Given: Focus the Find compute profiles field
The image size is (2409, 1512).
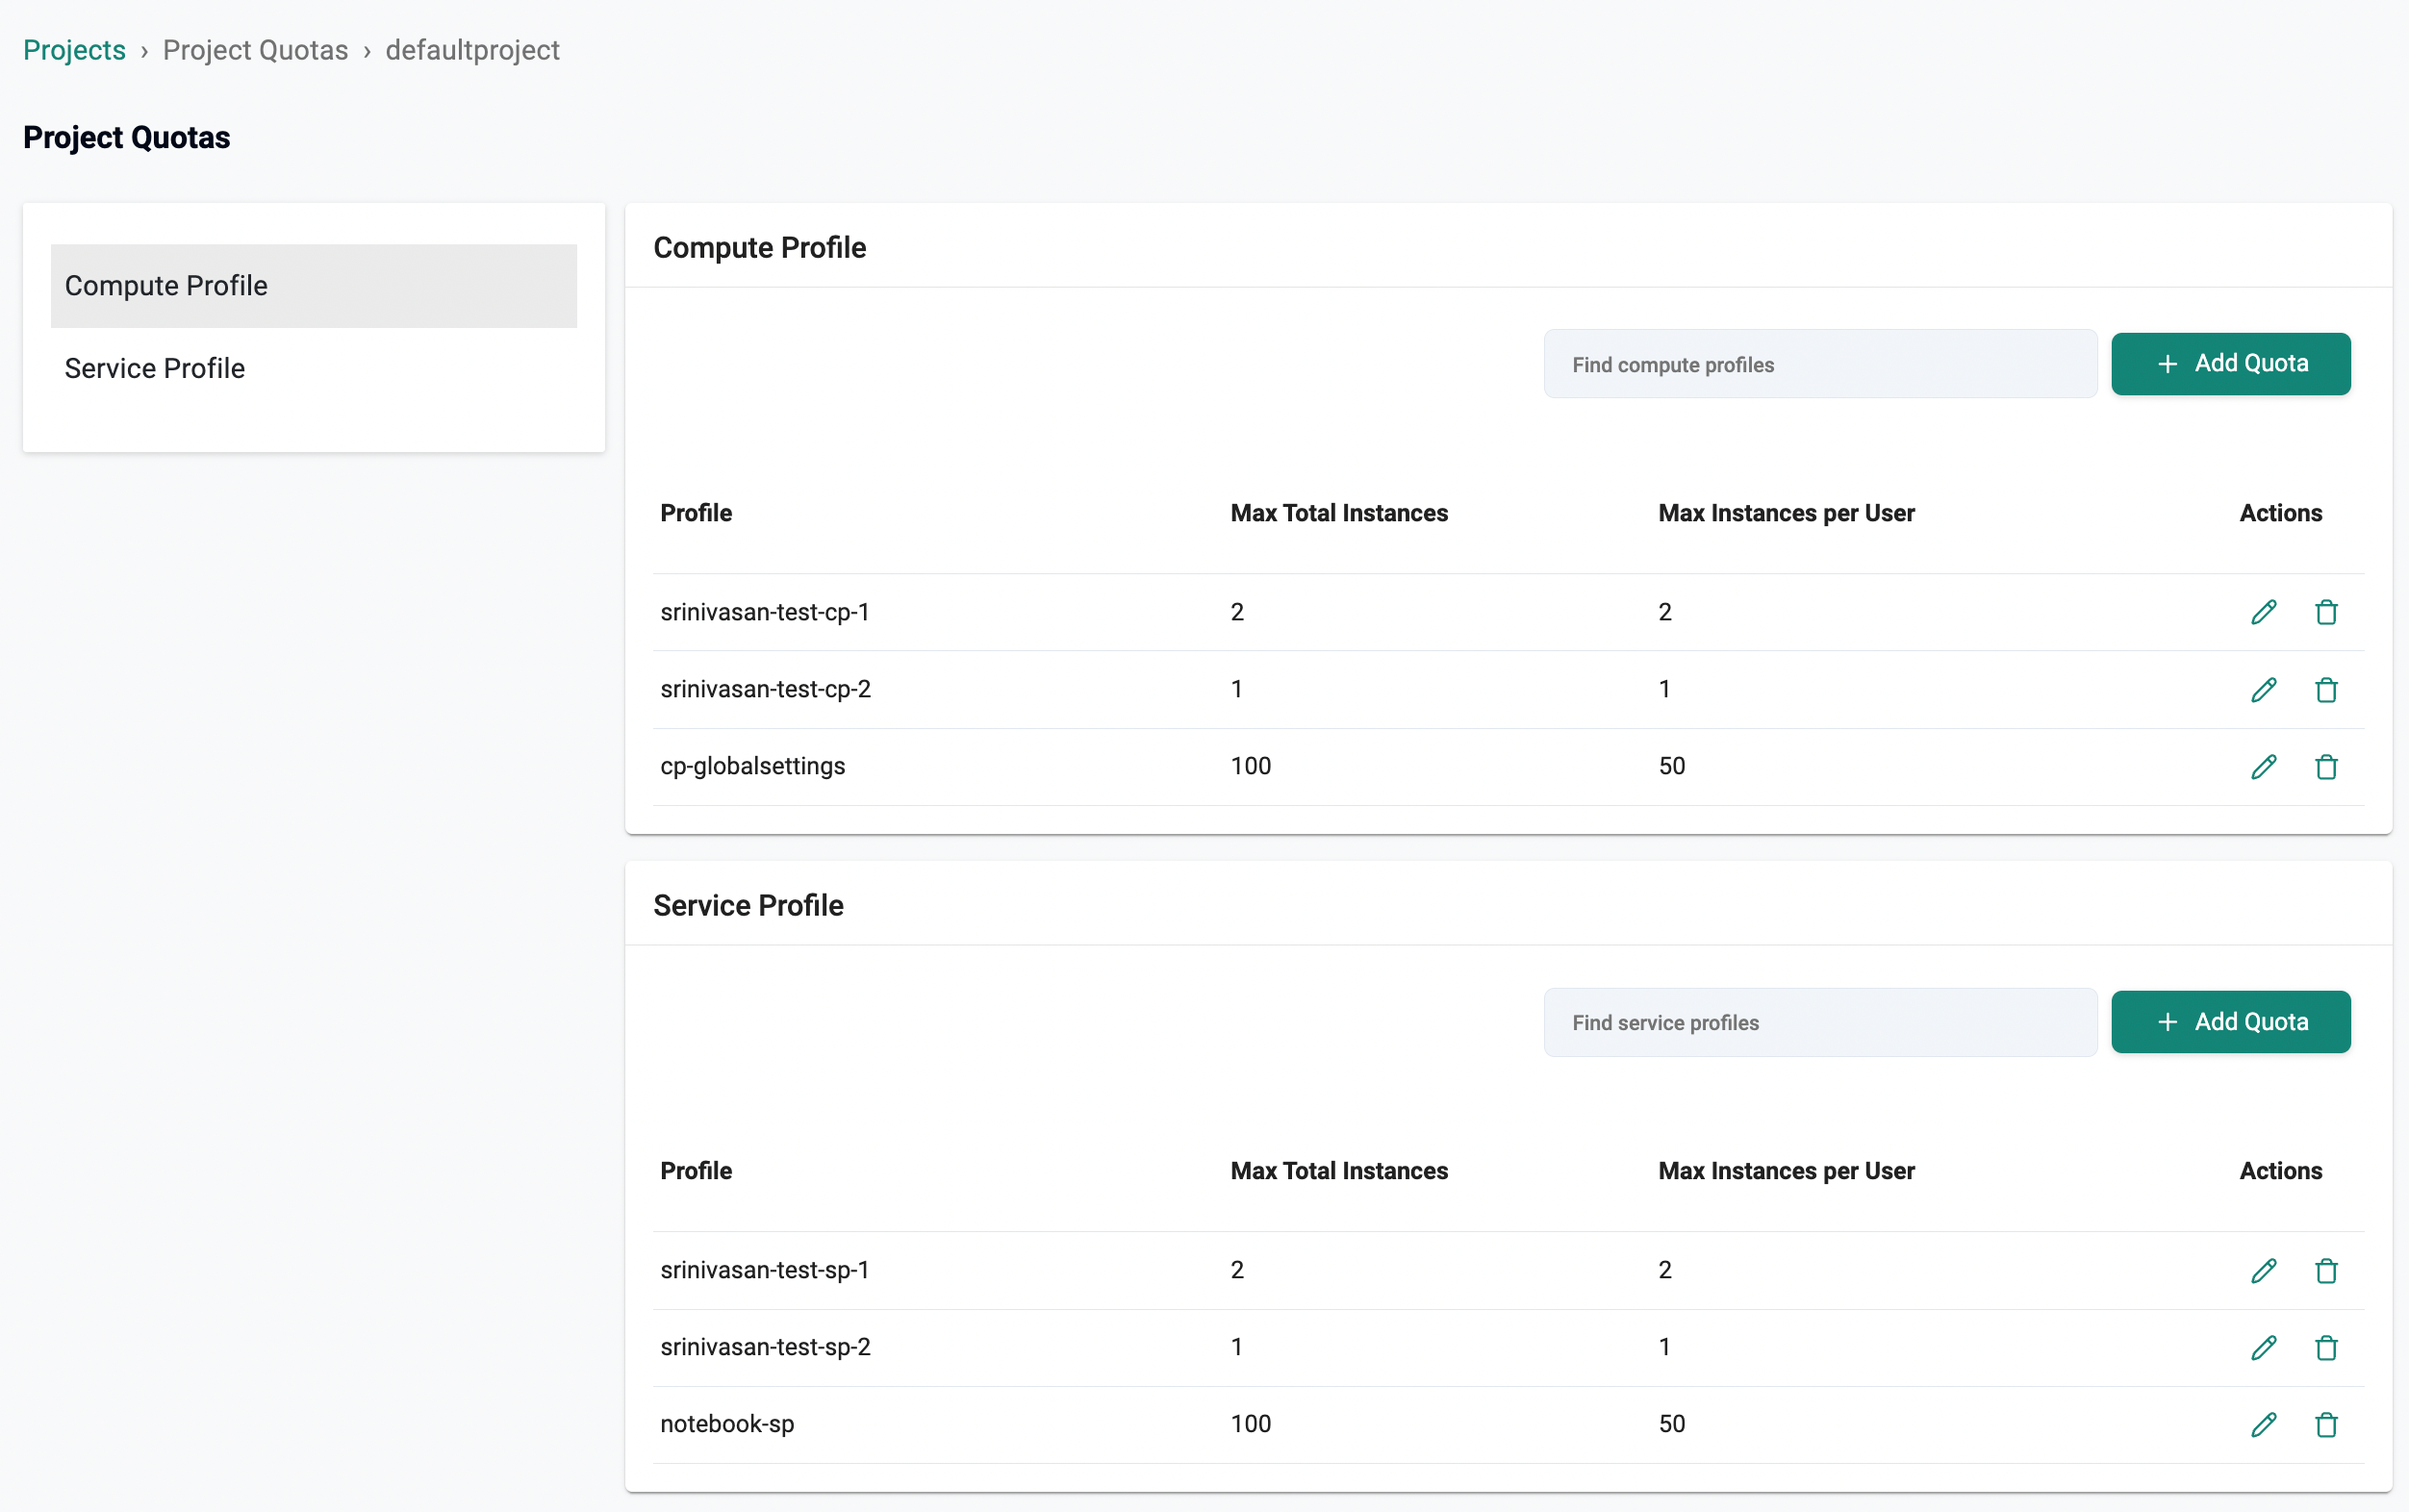Looking at the screenshot, I should 1819,364.
